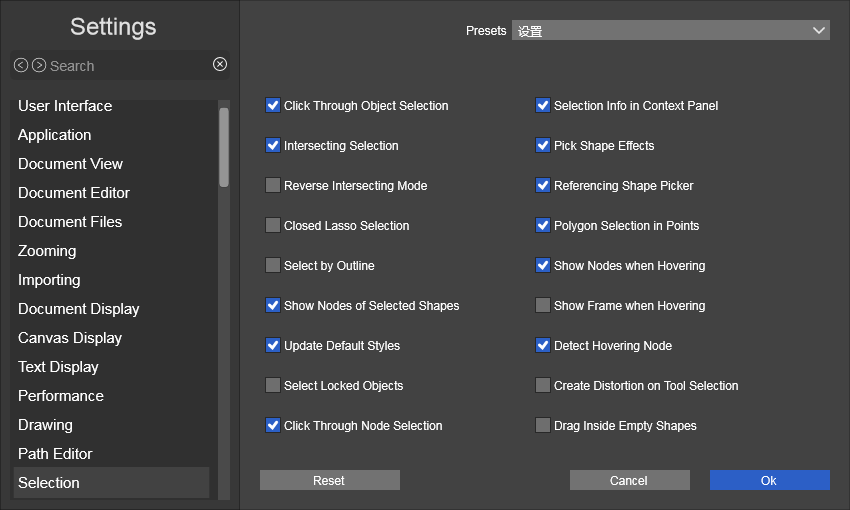This screenshot has width=850, height=510.
Task: Switch to Document View settings
Action: click(x=70, y=164)
